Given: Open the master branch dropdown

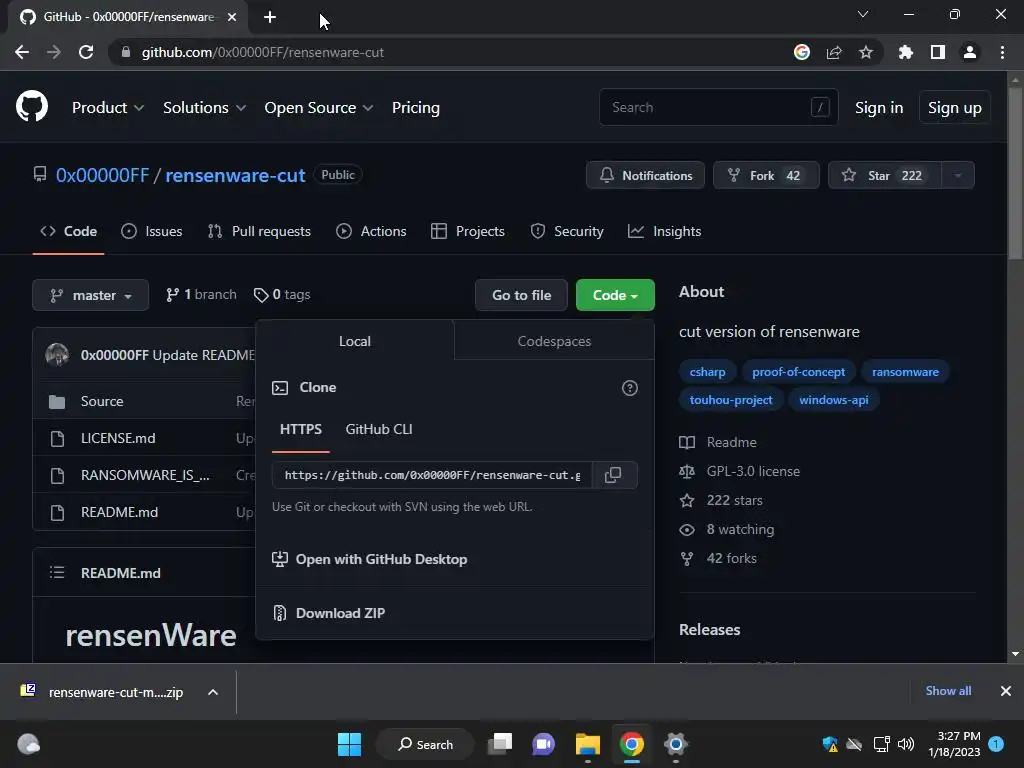Looking at the screenshot, I should click(91, 295).
